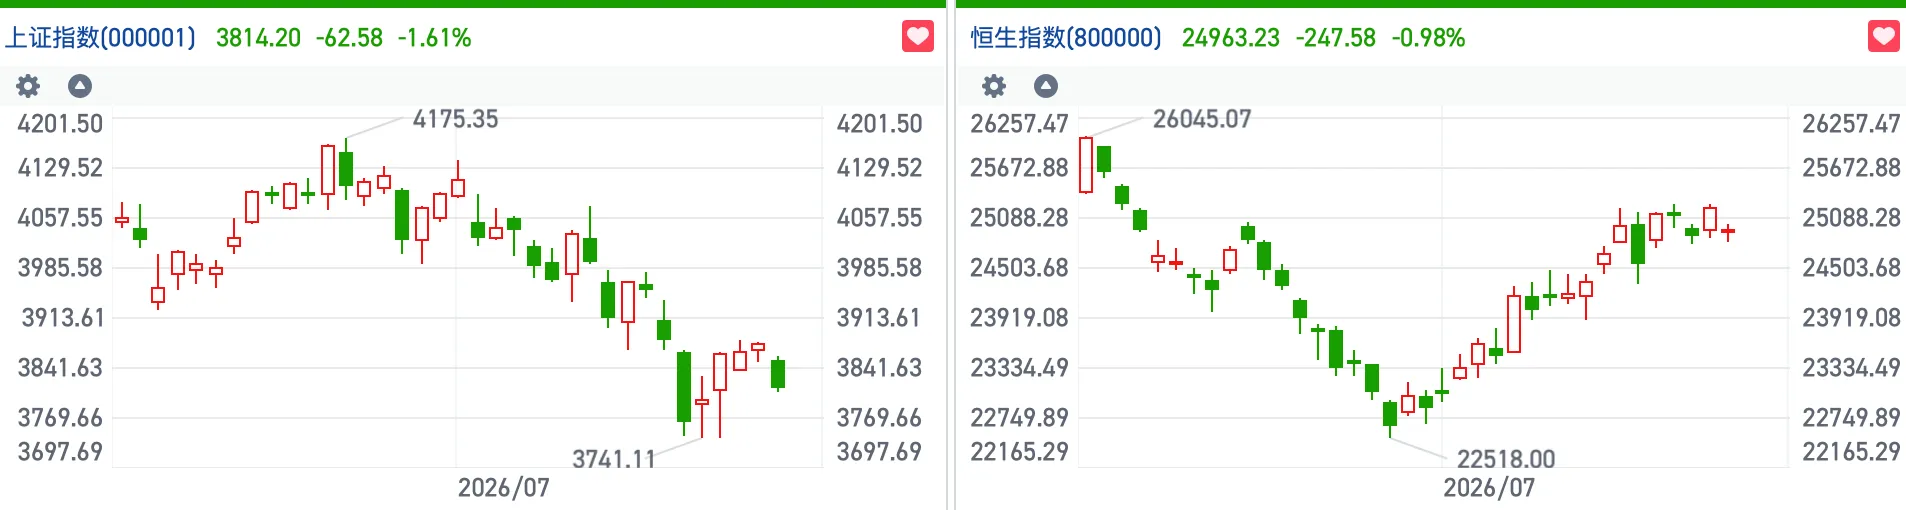Viewport: 1906px width, 510px height.
Task: Select the 22518.00 low label on Hang Seng
Action: point(1506,459)
